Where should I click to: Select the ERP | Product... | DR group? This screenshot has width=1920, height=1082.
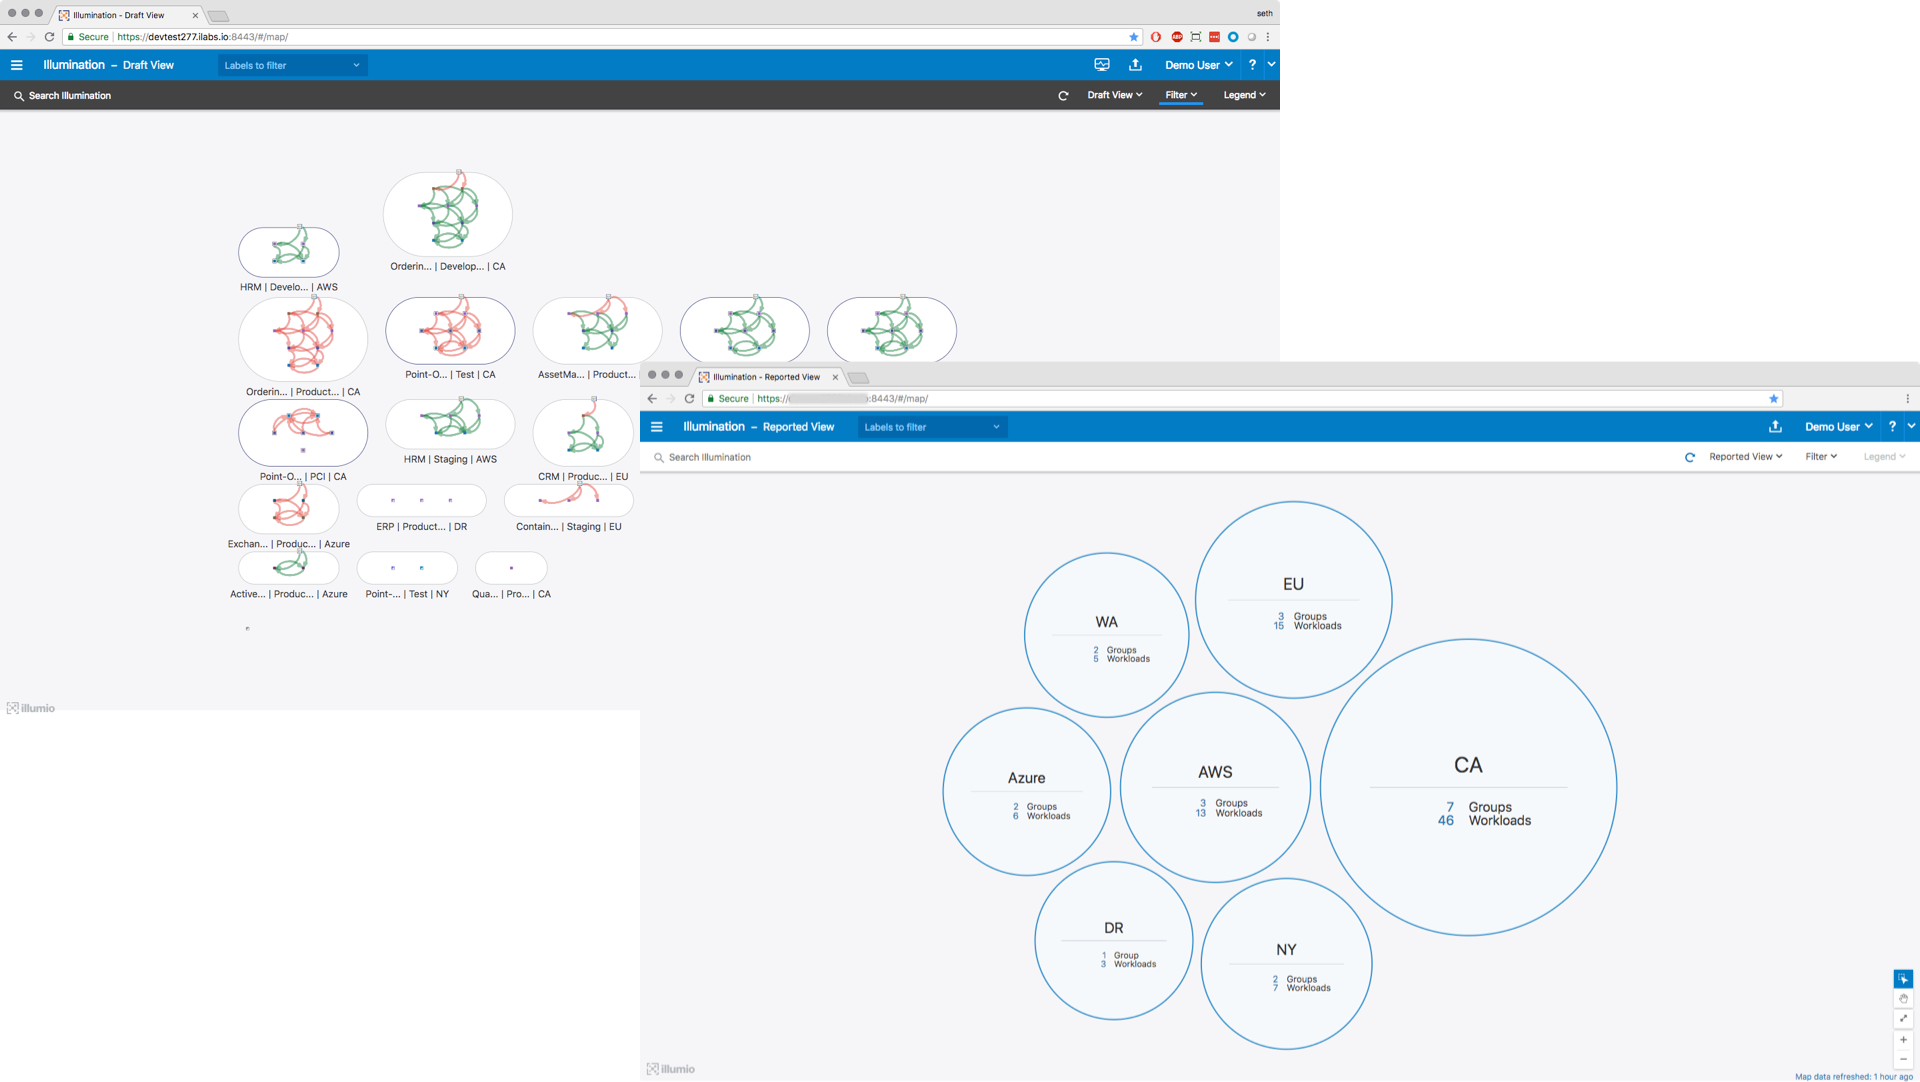[421, 500]
